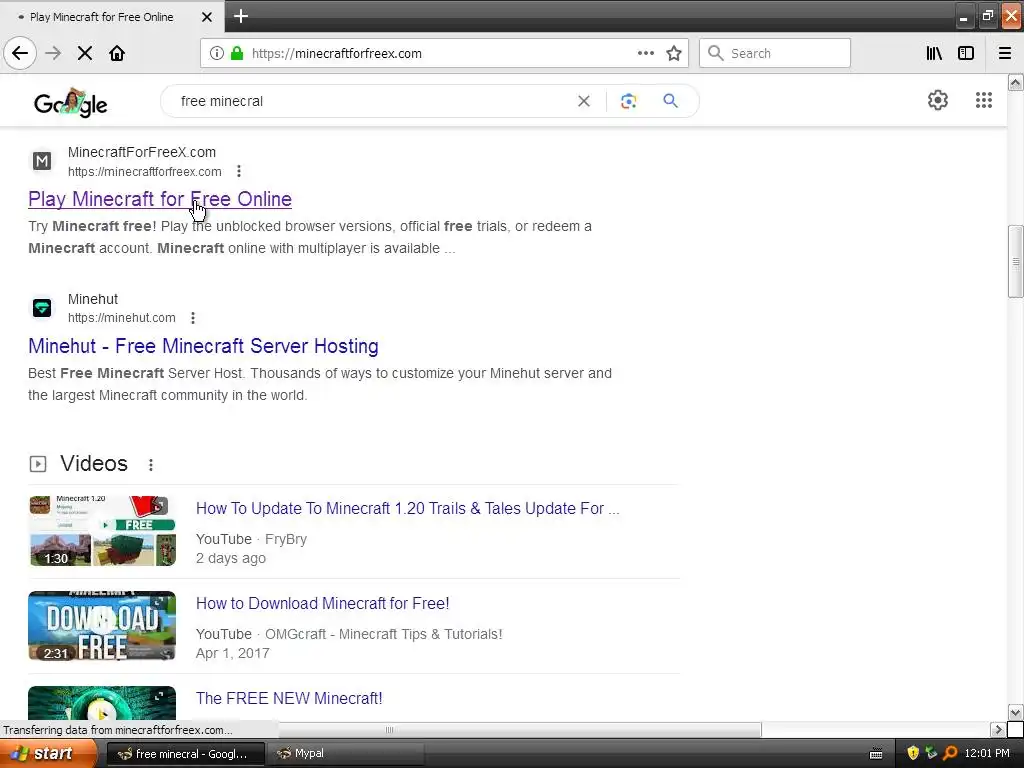Select the Play Minecraft for Free Online tab
Screen dimensions: 1024x768
[111, 17]
